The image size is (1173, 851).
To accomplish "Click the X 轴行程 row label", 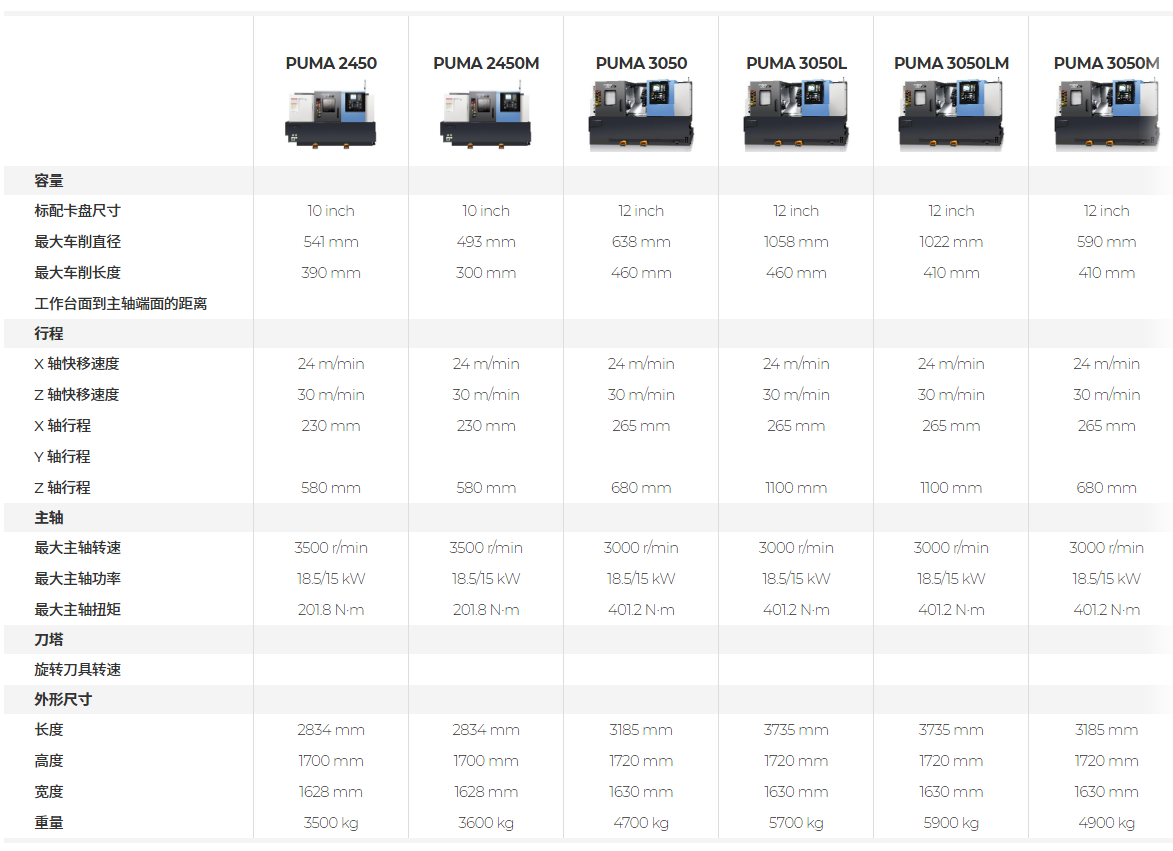I will pos(62,426).
